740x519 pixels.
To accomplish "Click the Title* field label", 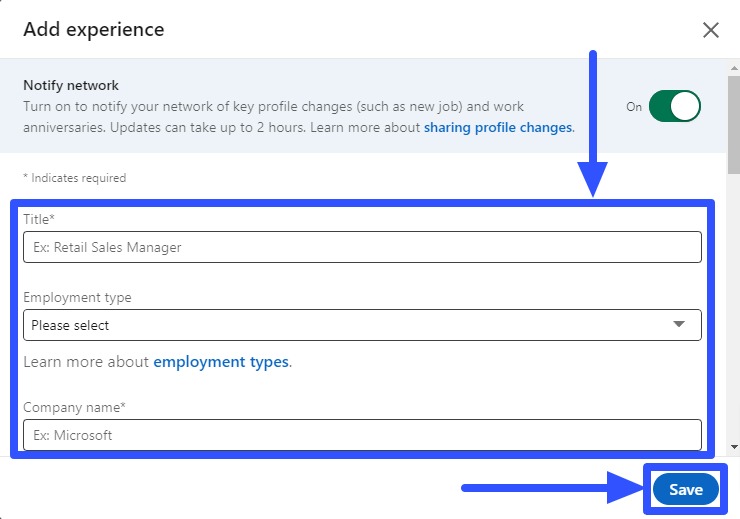I will pos(39,218).
